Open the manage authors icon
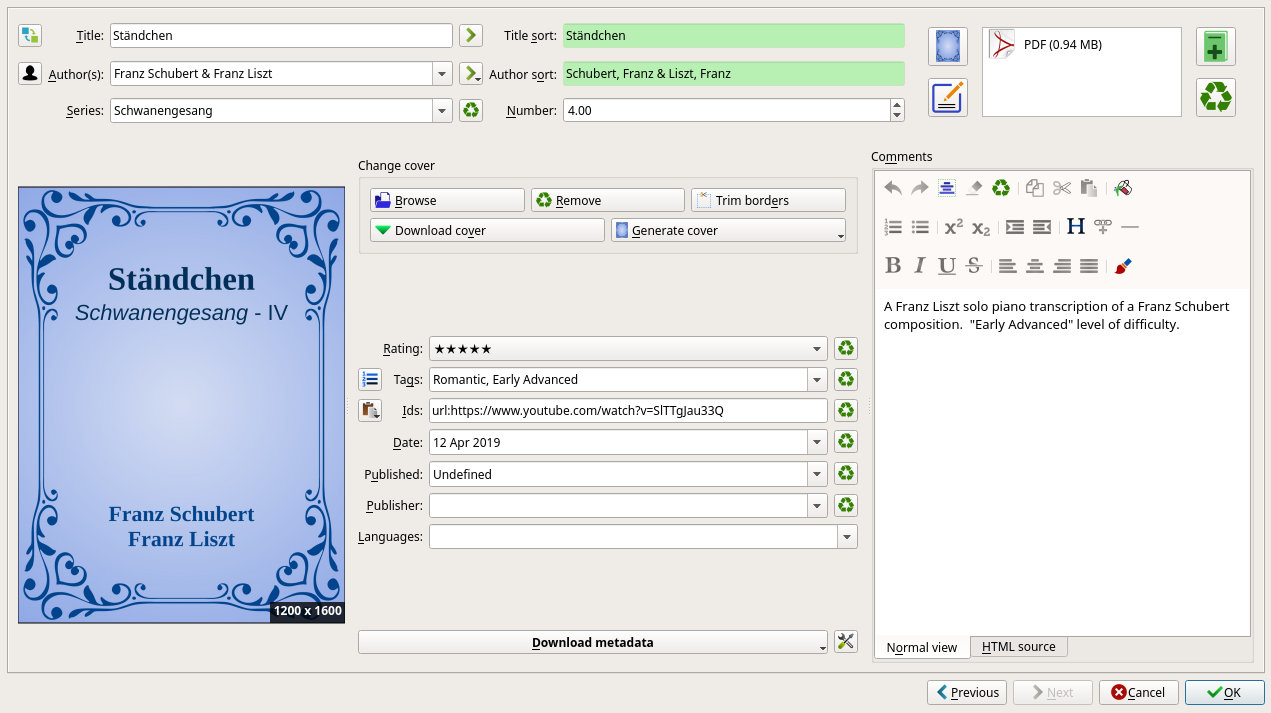Image resolution: width=1271 pixels, height=713 pixels. (x=30, y=73)
